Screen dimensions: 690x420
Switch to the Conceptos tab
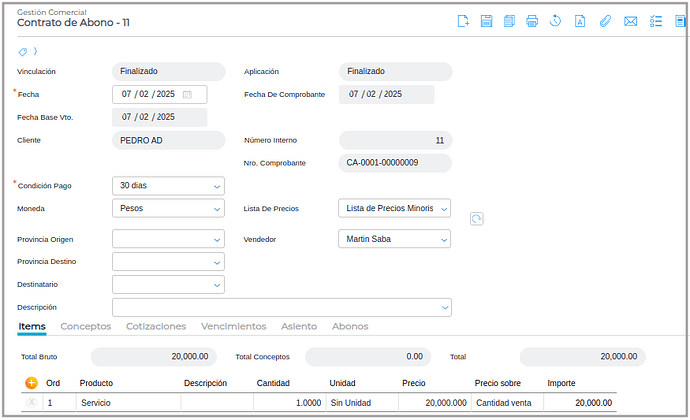[x=86, y=326]
